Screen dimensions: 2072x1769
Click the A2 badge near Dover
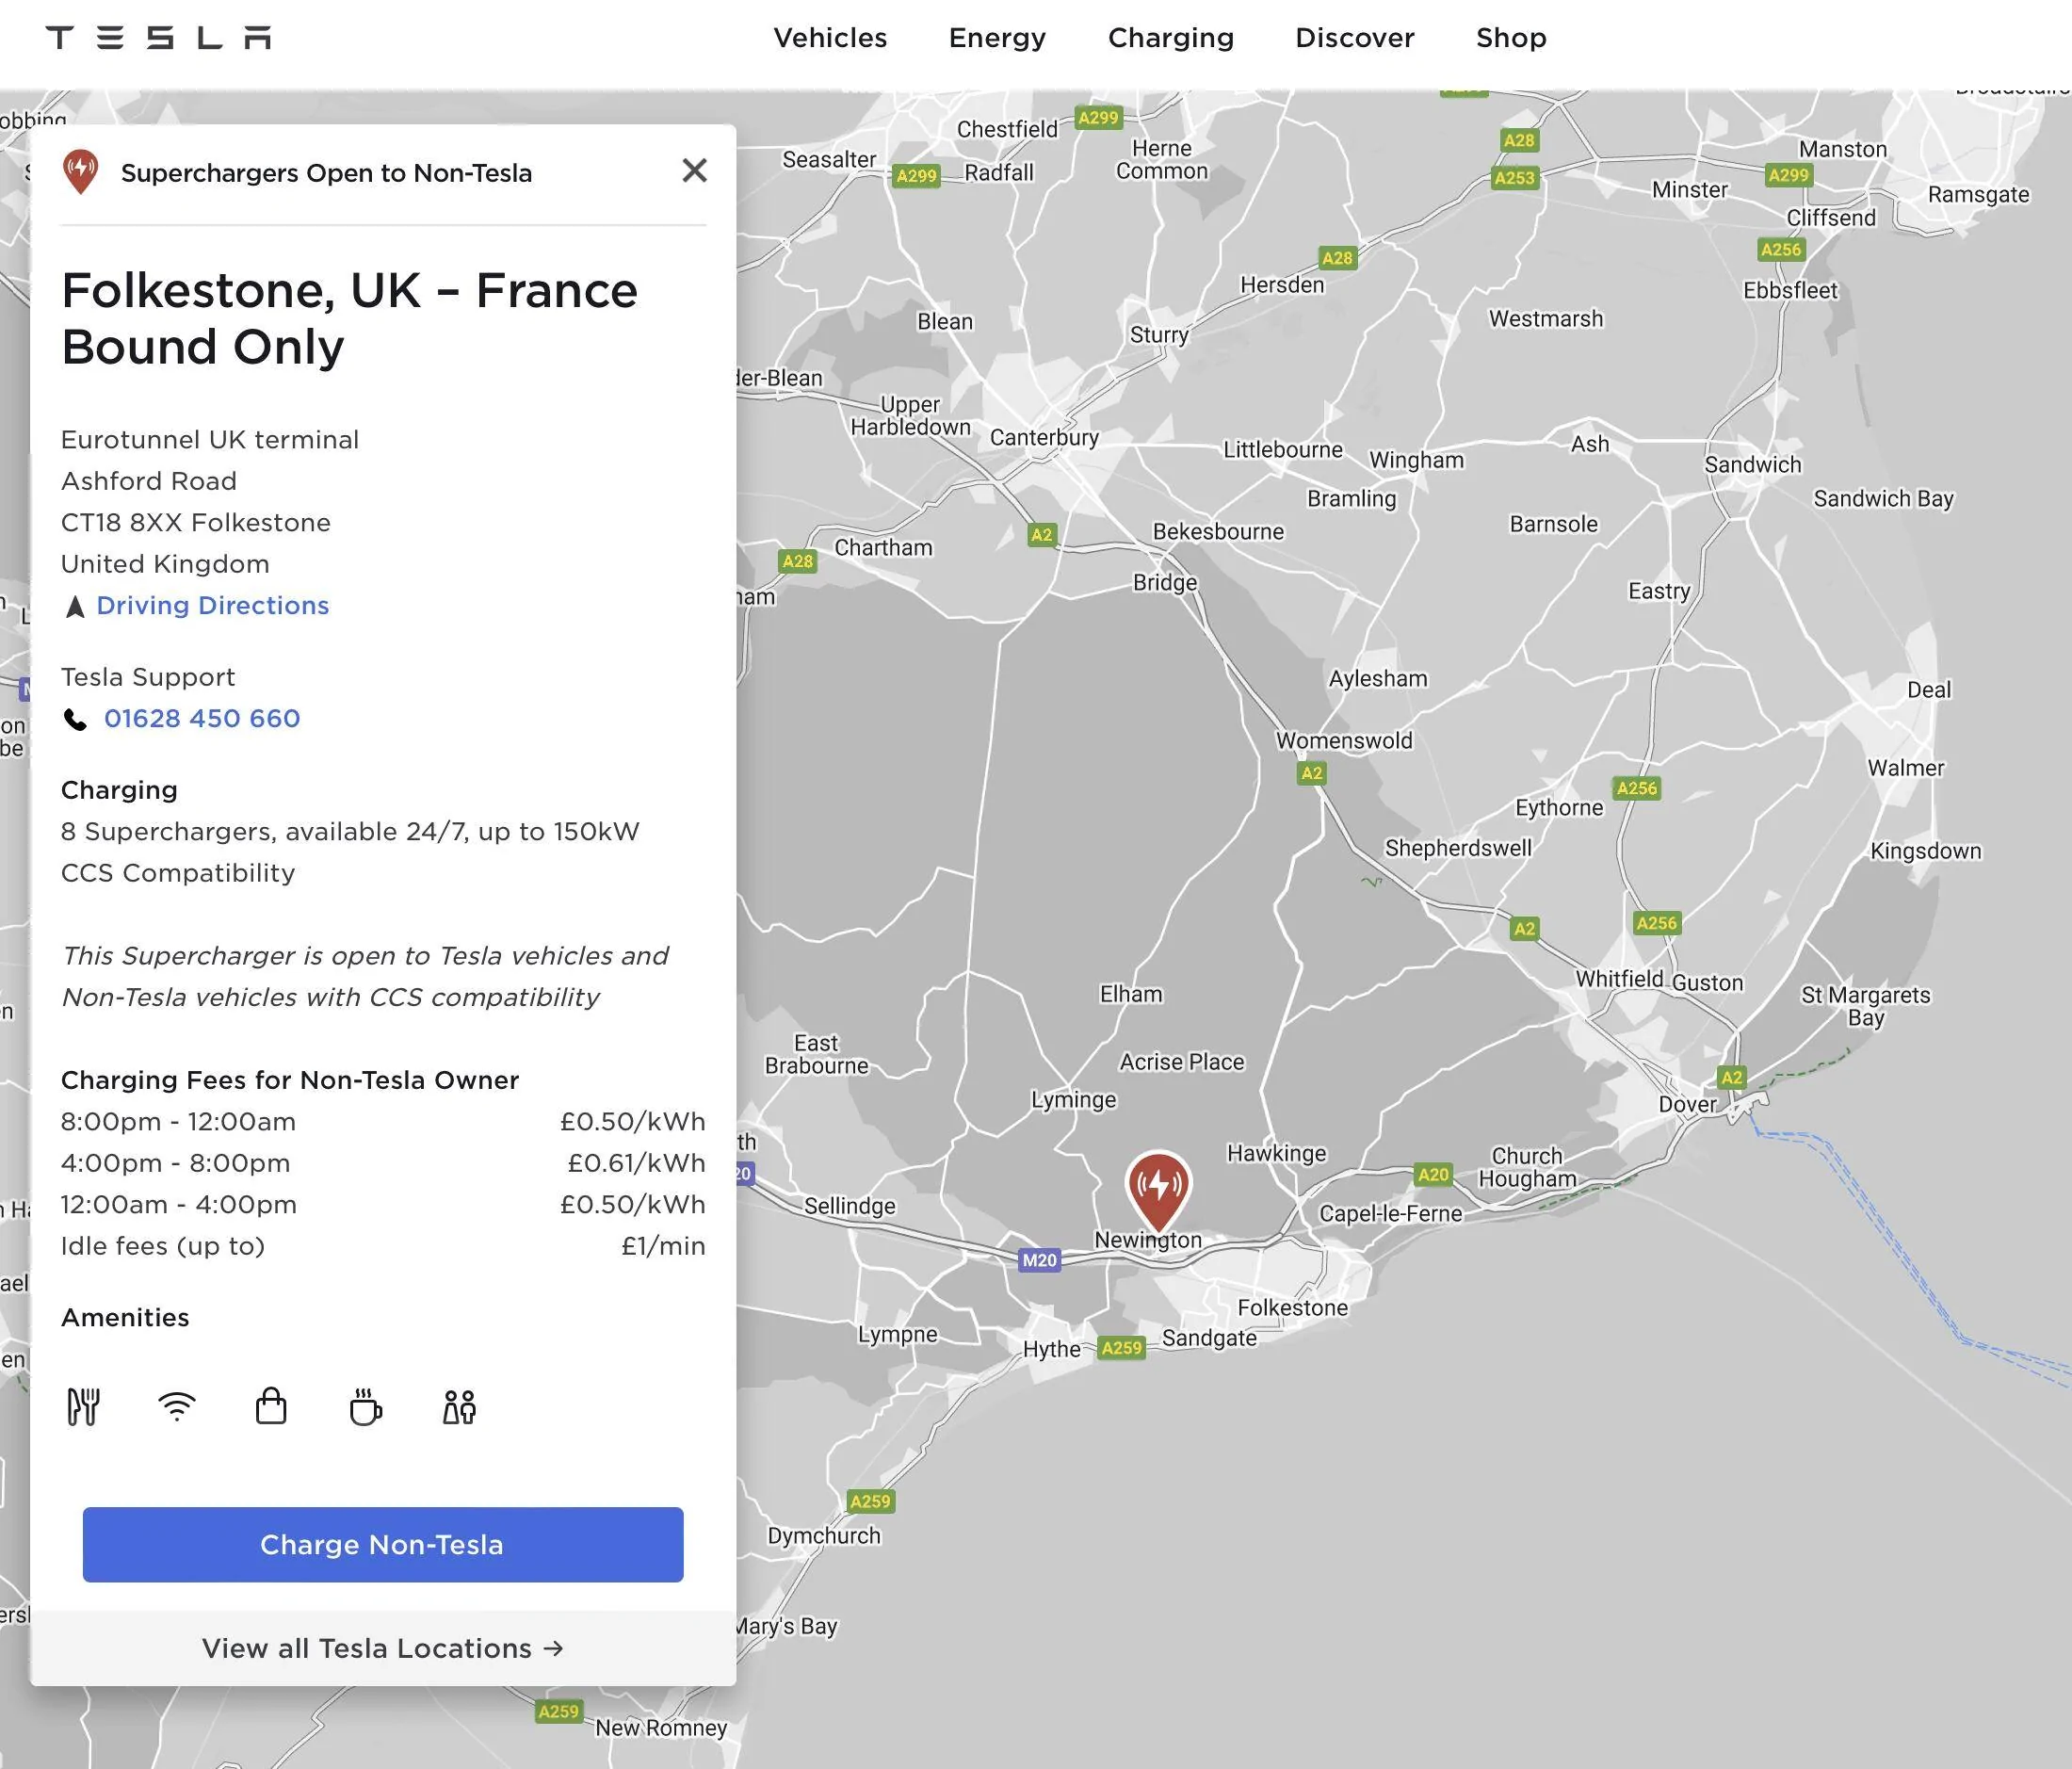[x=1731, y=1077]
